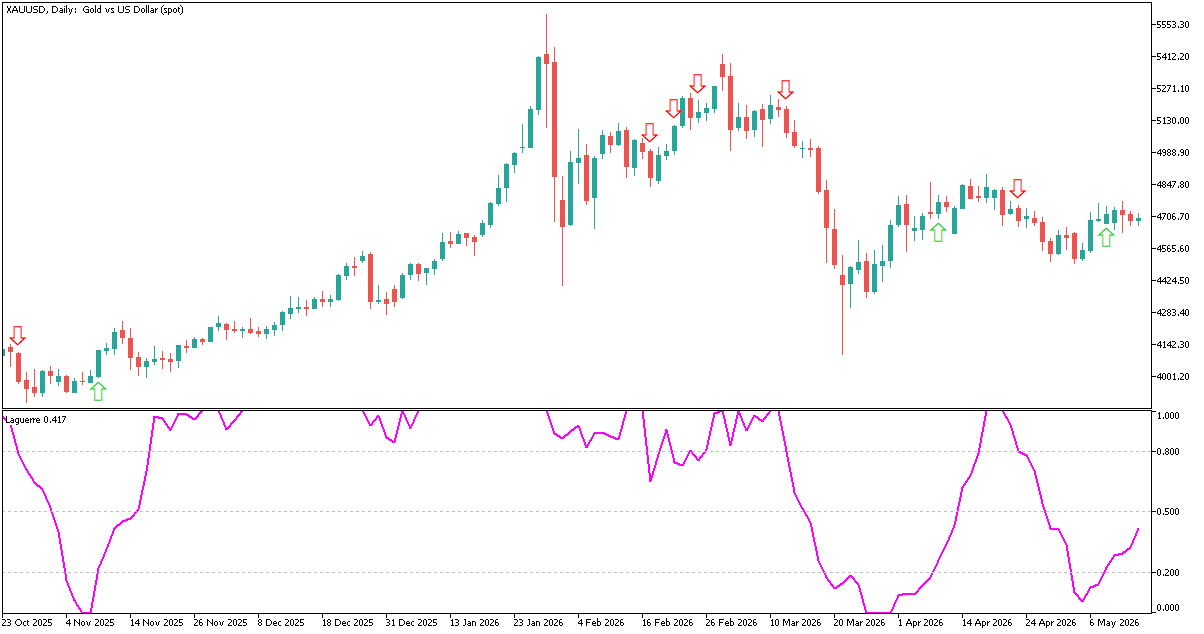Image resolution: width=1204 pixels, height=634 pixels.
Task: Click the 4424.50 price axis label
Action: (1174, 281)
